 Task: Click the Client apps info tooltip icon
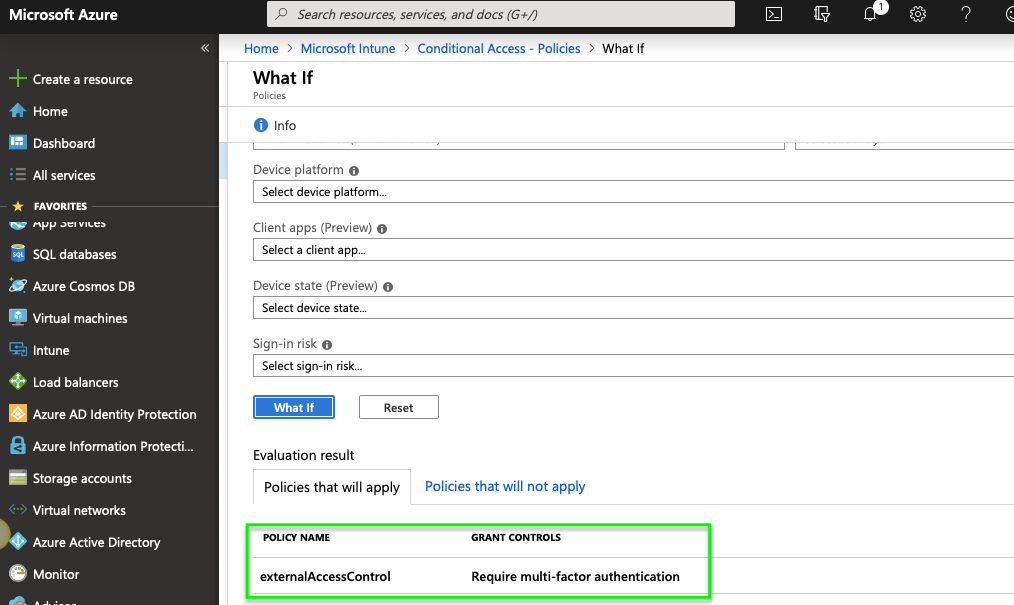click(382, 229)
